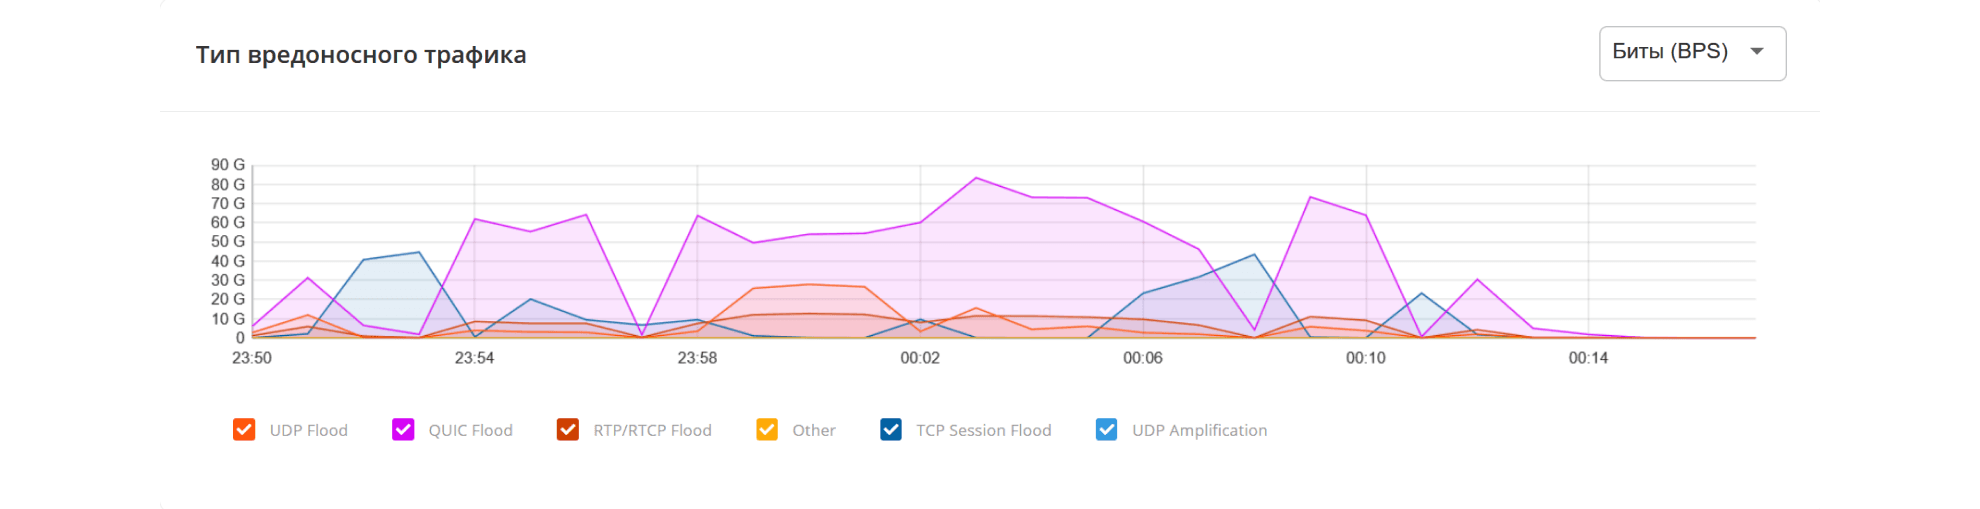Click the RTP/RTCP Flood legend label
This screenshot has height=509, width=1980.
[652, 431]
